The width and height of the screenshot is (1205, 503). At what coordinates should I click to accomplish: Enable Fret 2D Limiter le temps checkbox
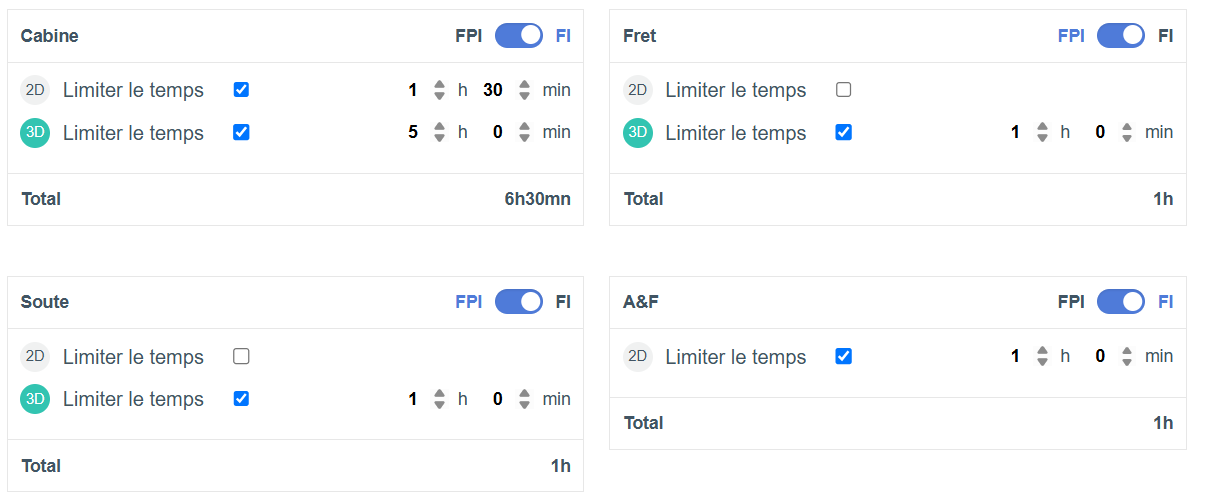843,90
